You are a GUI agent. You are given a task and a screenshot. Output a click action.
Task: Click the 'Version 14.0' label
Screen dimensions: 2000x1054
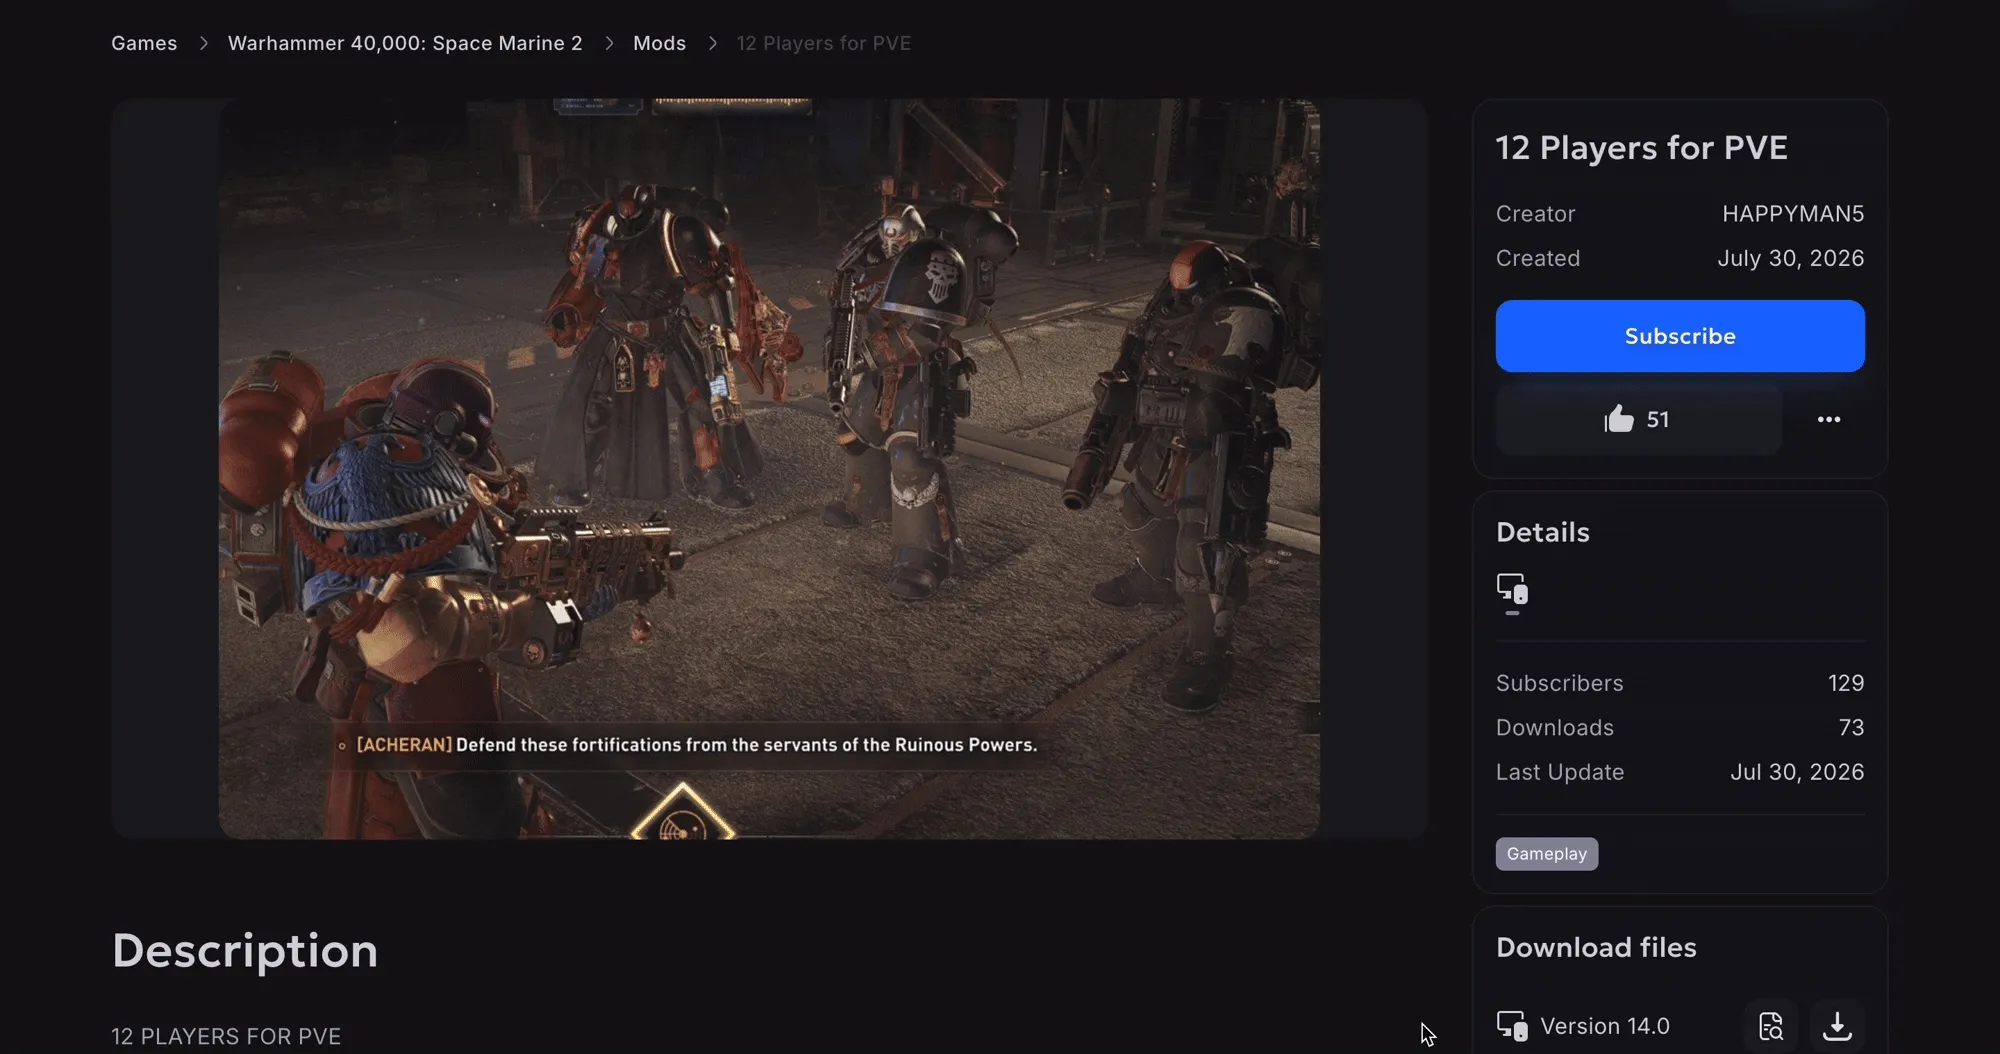coord(1605,1026)
